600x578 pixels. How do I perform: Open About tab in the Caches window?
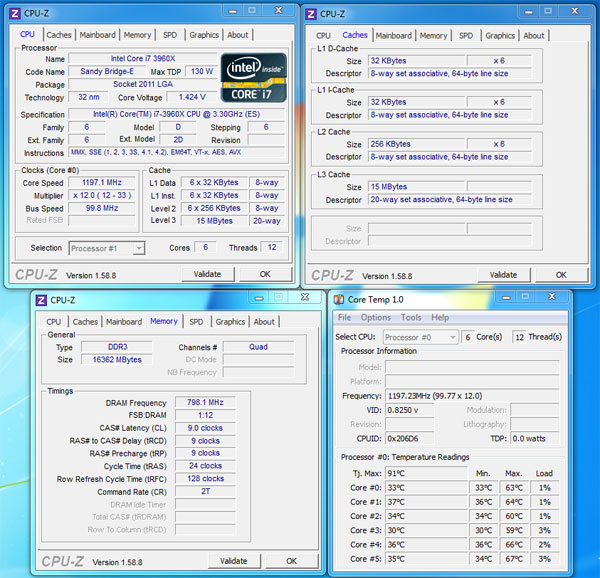coord(534,36)
